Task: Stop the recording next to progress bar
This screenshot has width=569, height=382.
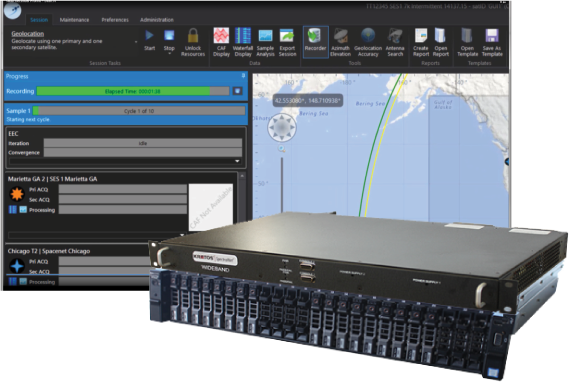Action: click(237, 91)
